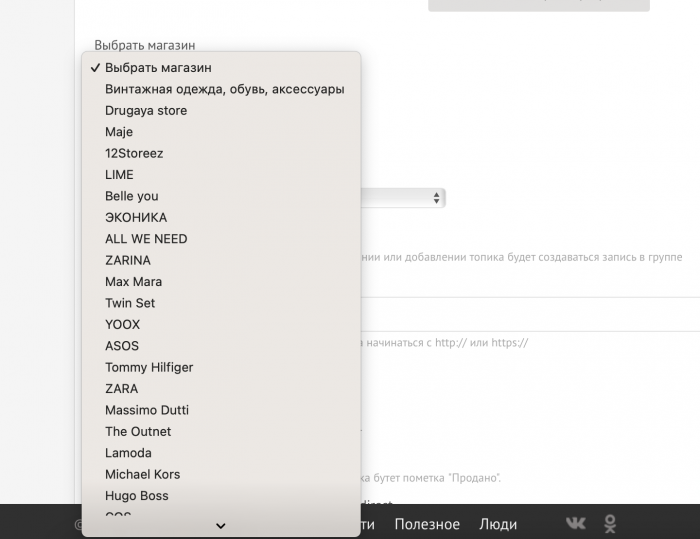Viewport: 700px width, 539px height.
Task: Select Lamoda store
Action: [x=221, y=453]
